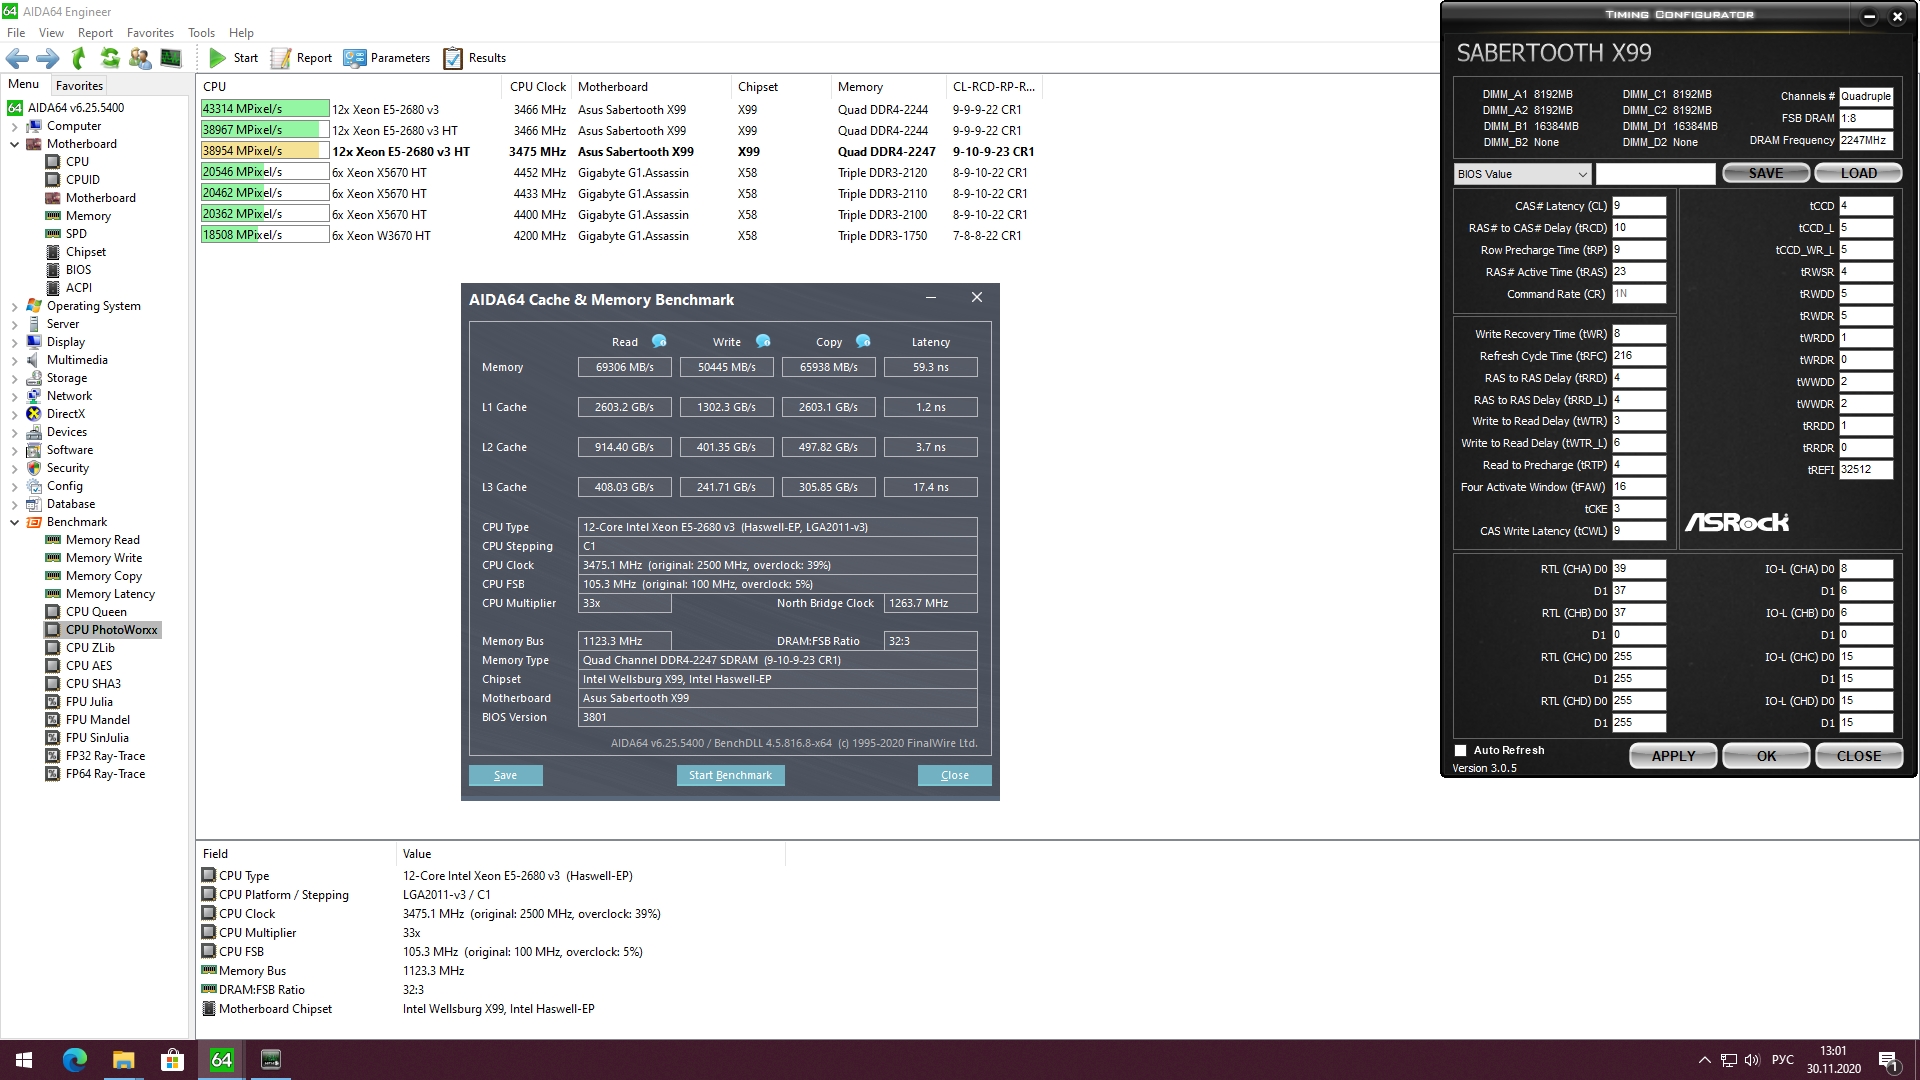1920x1080 pixels.
Task: Collapse the Benchmark tree node
Action: point(15,522)
